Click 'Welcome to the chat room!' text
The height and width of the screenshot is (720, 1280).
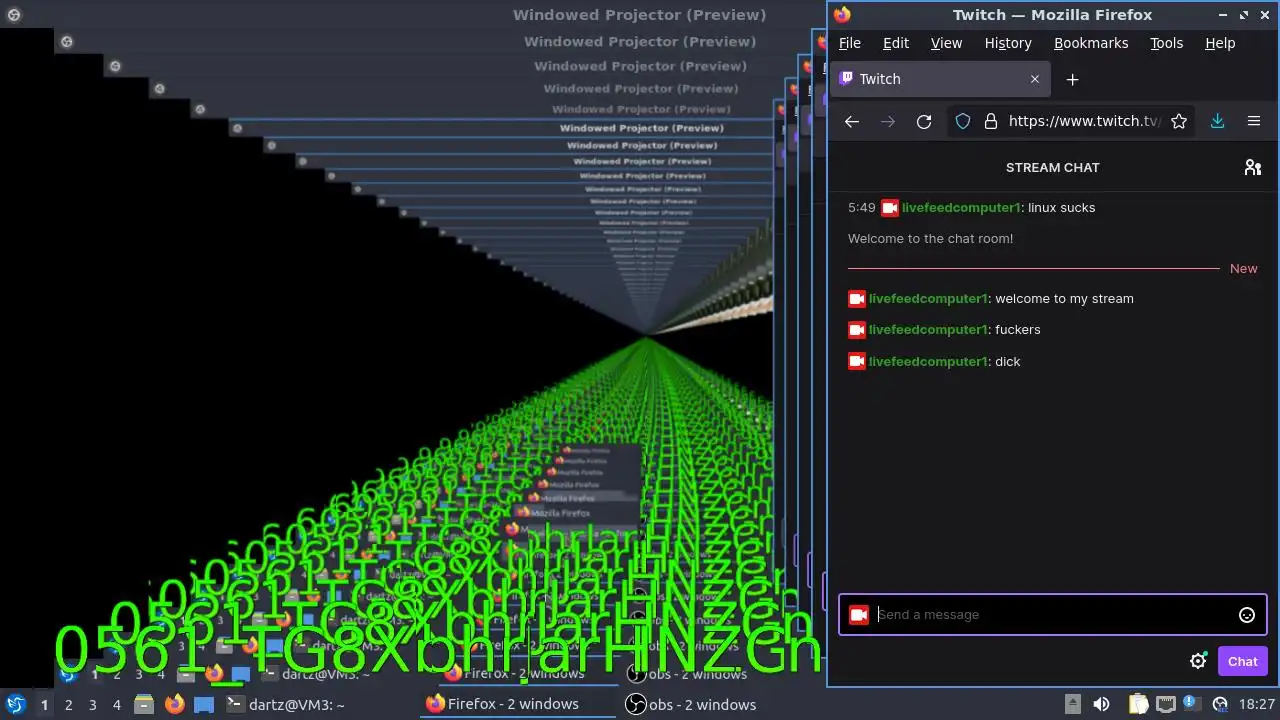pos(931,239)
